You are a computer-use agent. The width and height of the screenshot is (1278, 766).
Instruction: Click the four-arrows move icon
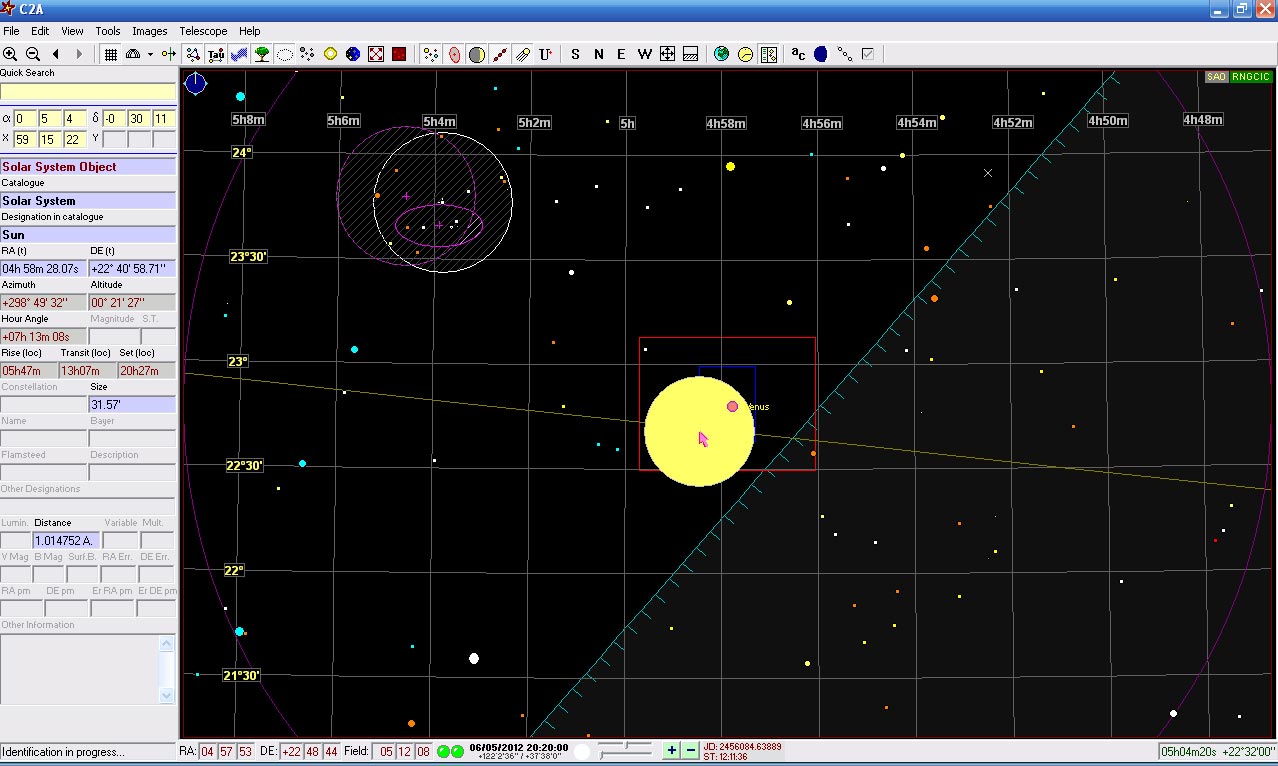click(x=668, y=54)
